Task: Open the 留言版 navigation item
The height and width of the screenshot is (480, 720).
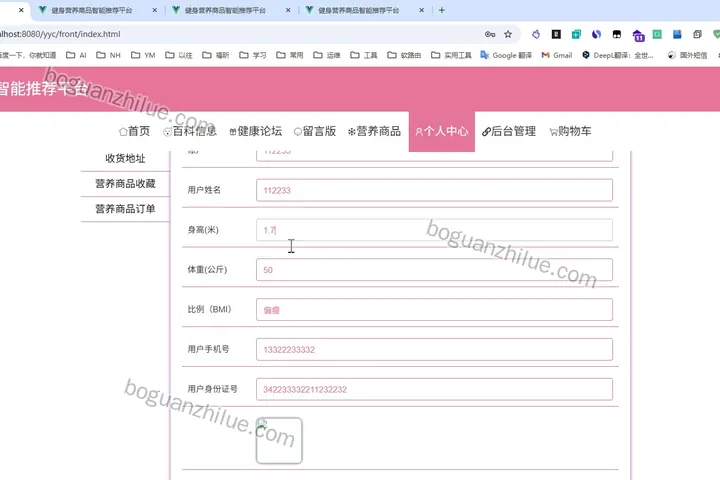Action: (x=315, y=131)
